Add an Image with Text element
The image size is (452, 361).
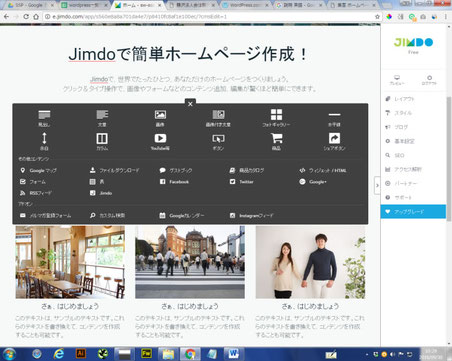tap(218, 118)
